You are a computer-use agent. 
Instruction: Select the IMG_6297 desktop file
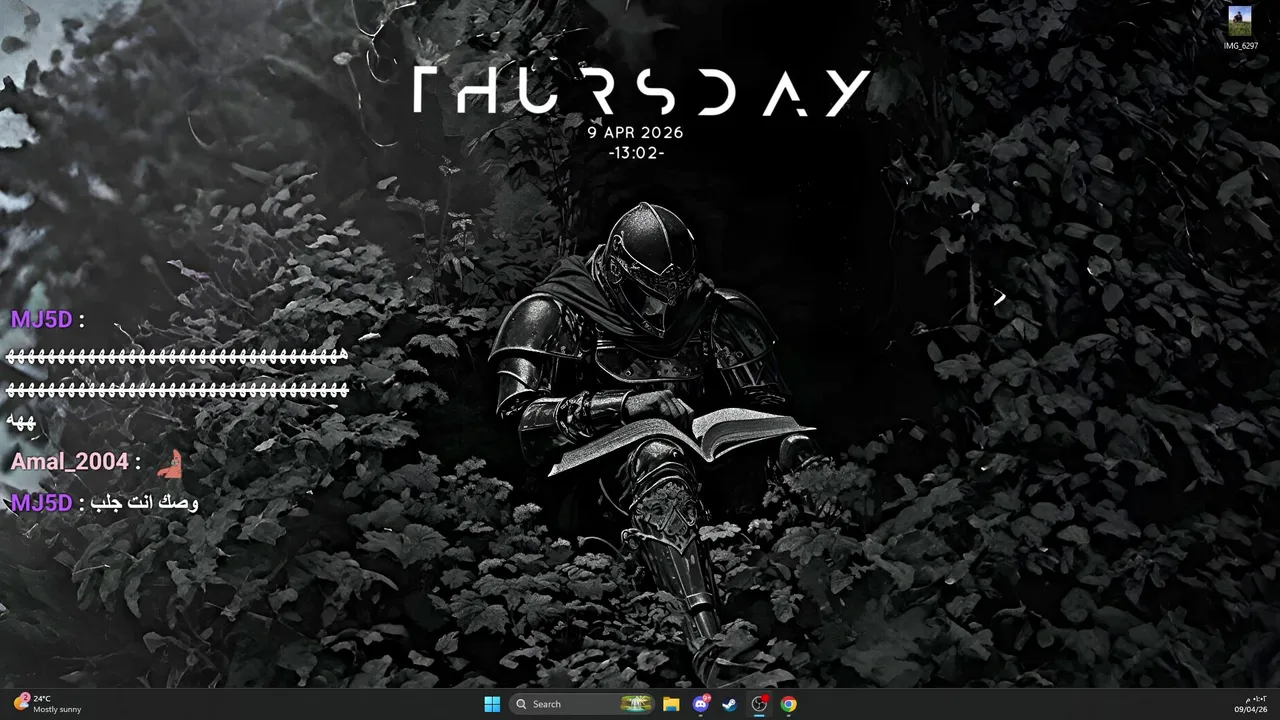(1240, 27)
